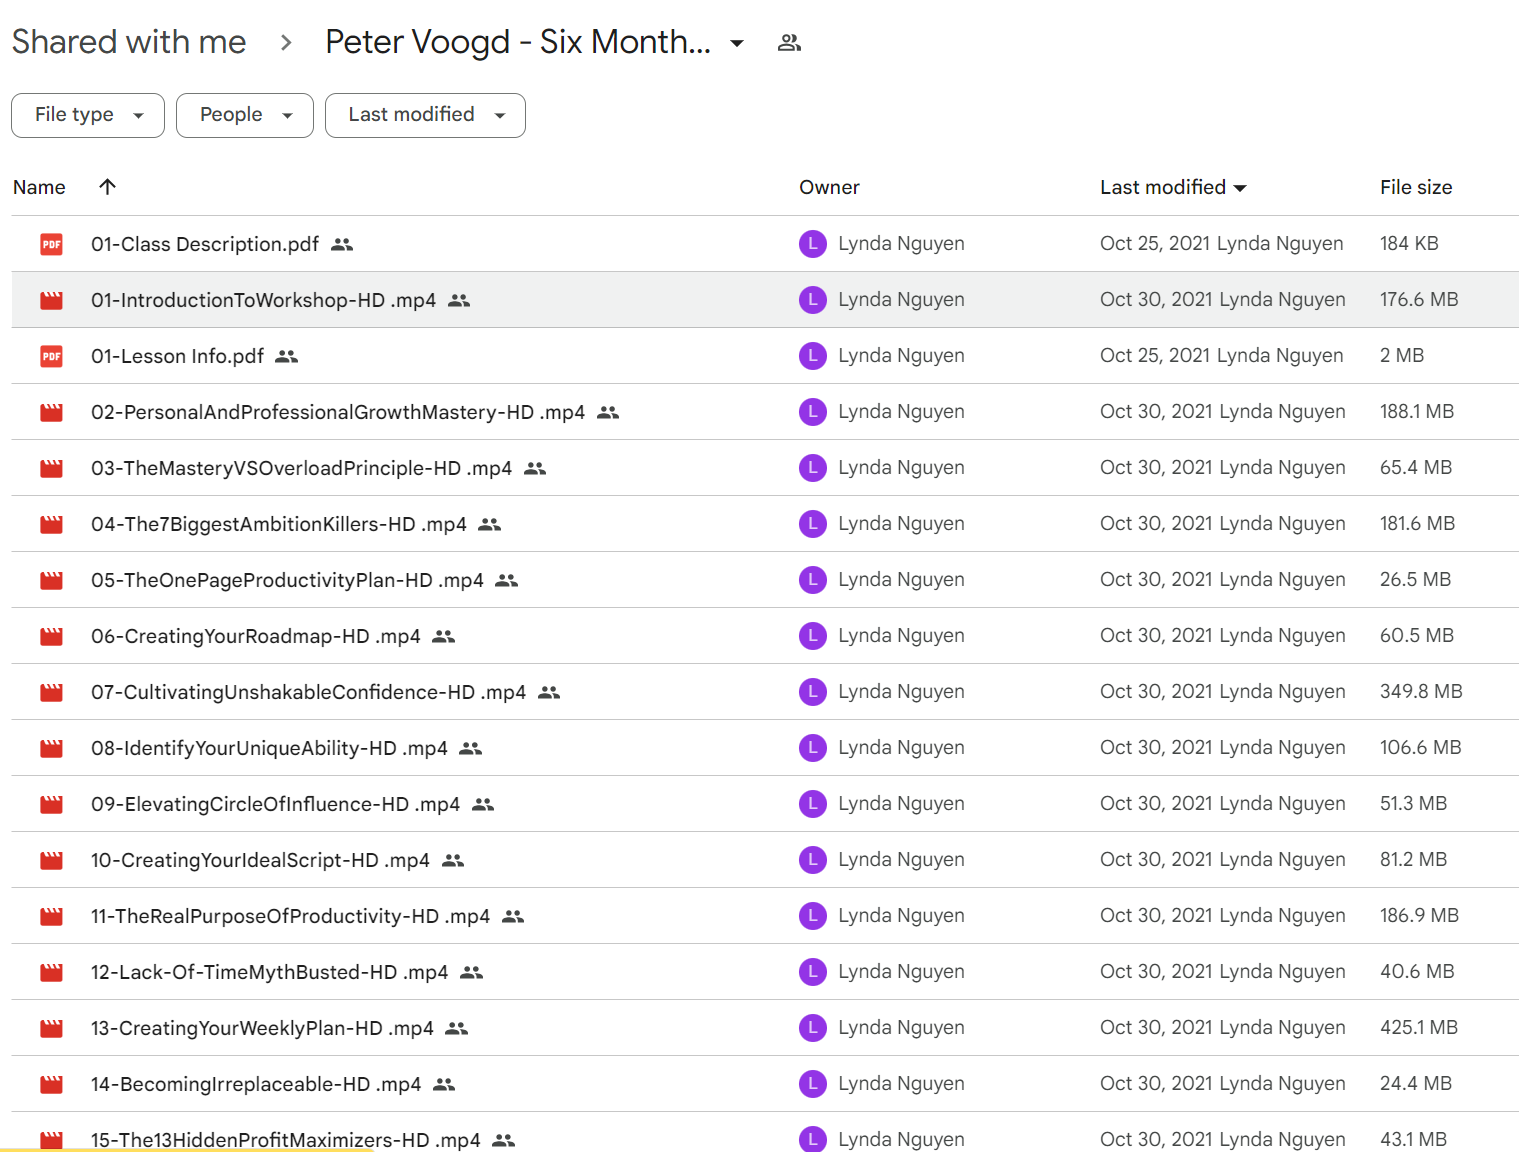Viewport: 1519px width, 1152px height.
Task: Click video icon of 06-CreatingYourRoadmap
Action: point(51,636)
